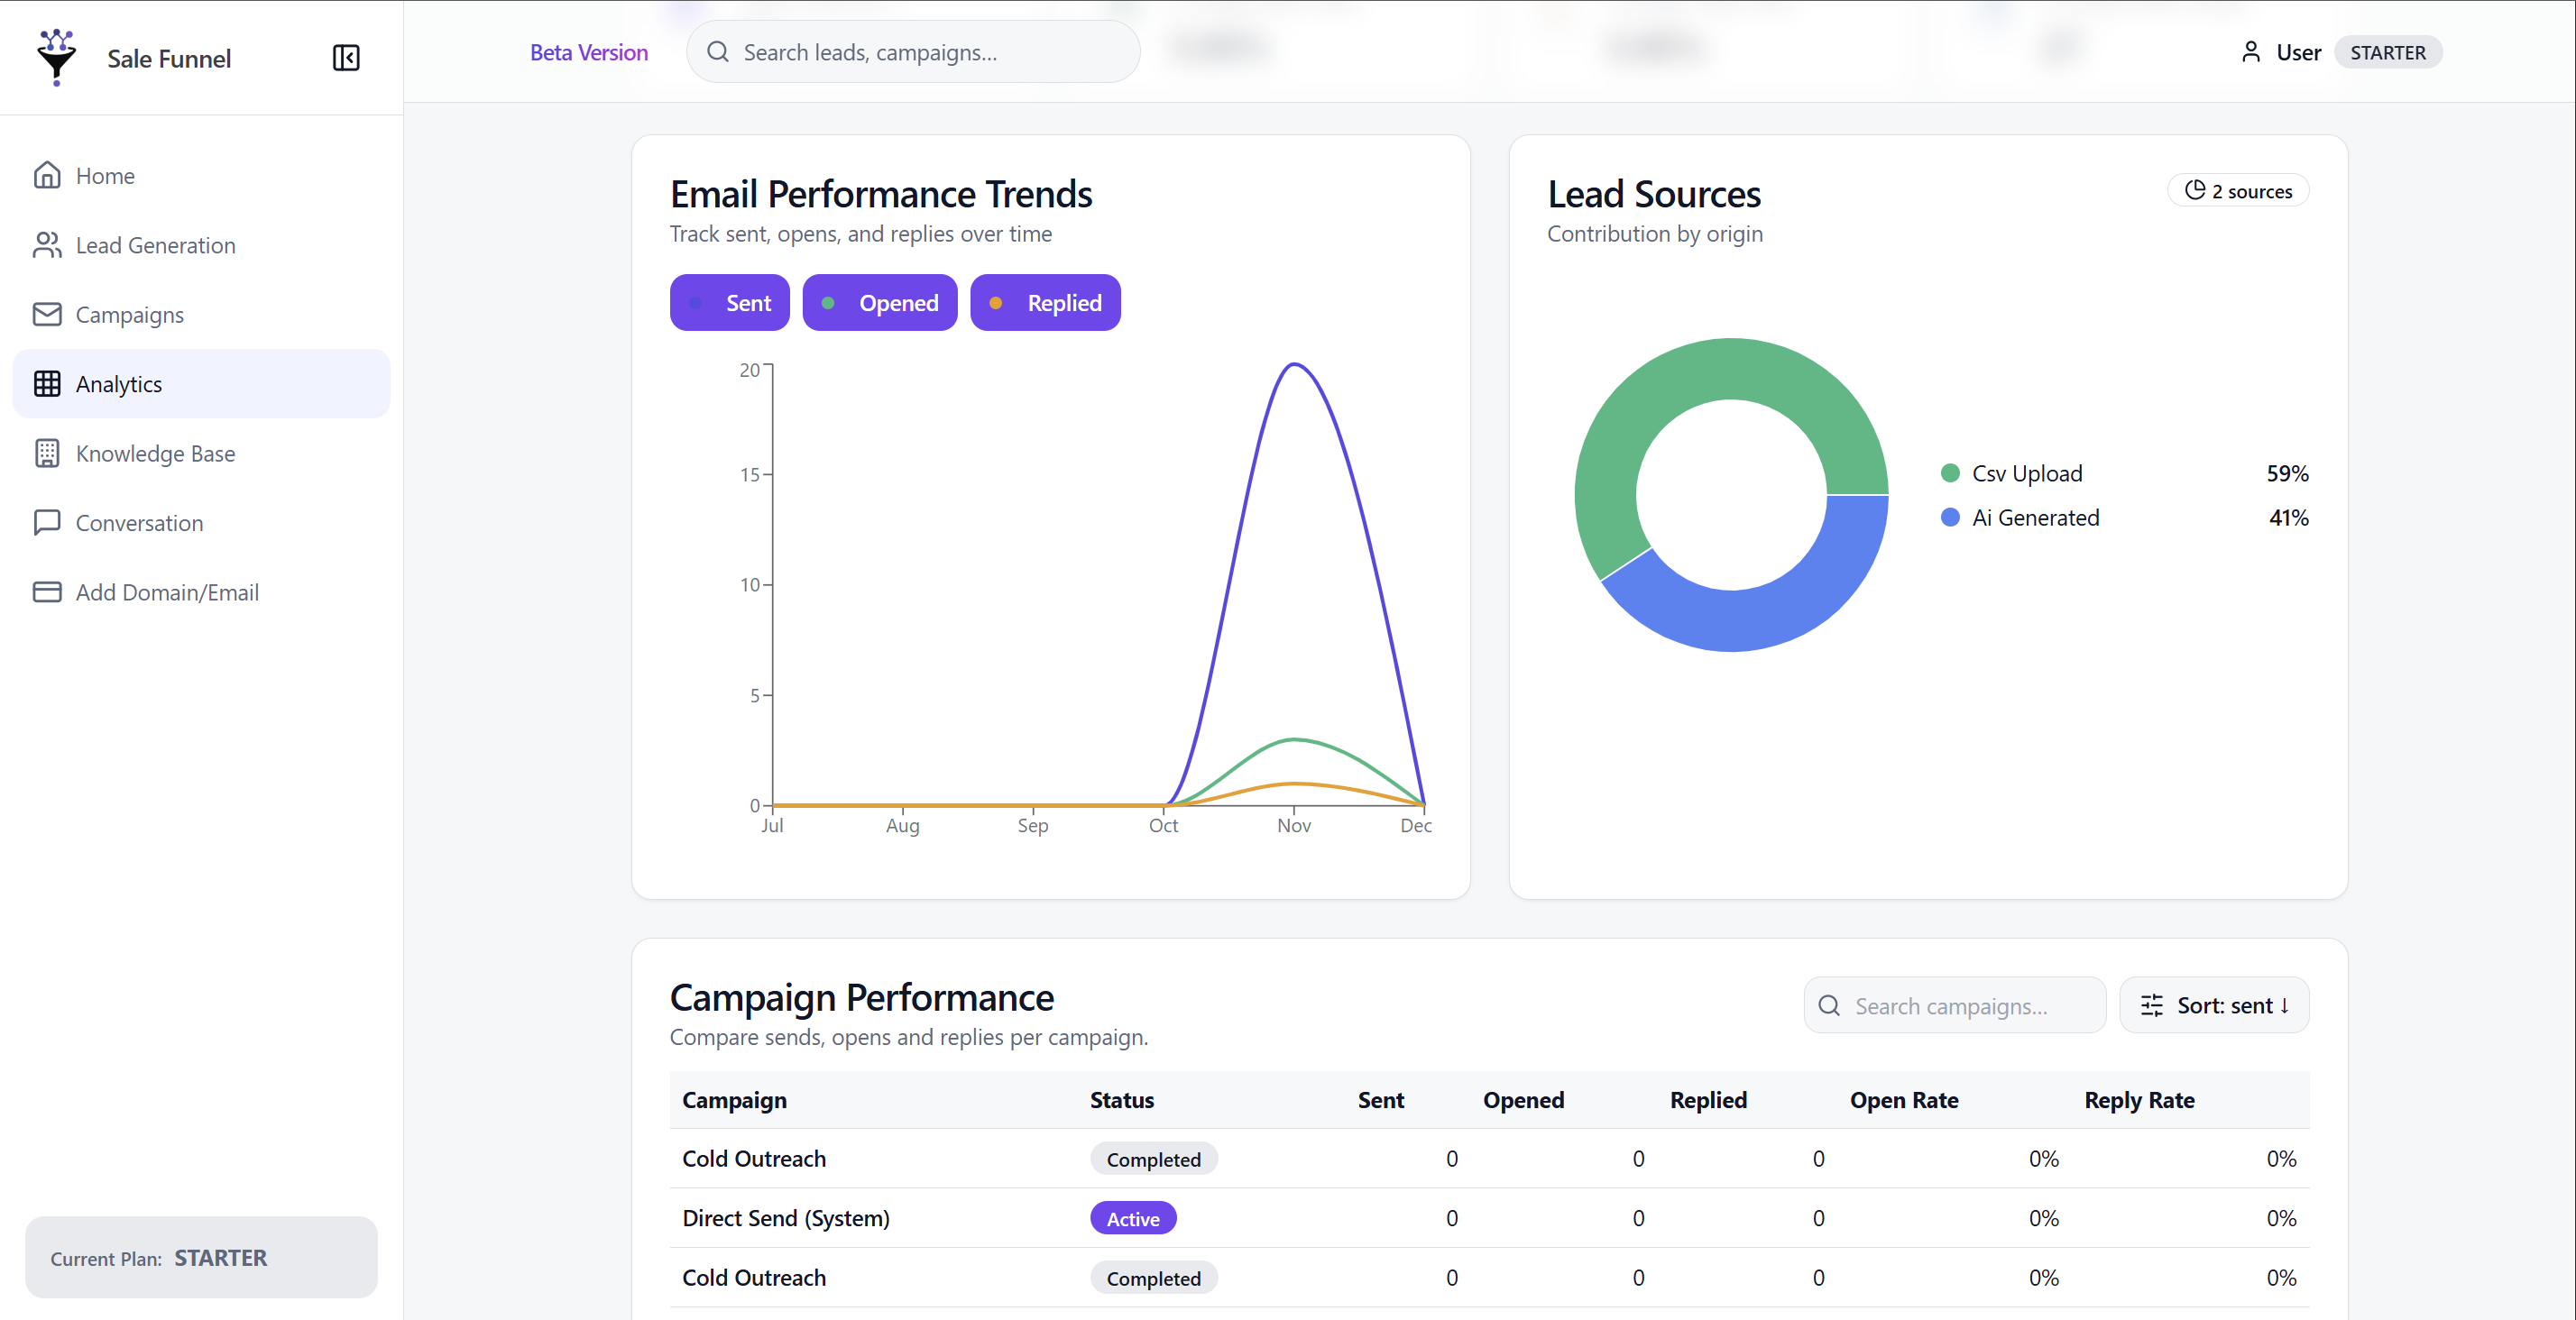Viewport: 2576px width, 1320px height.
Task: Click the user profile icon
Action: click(x=2250, y=52)
